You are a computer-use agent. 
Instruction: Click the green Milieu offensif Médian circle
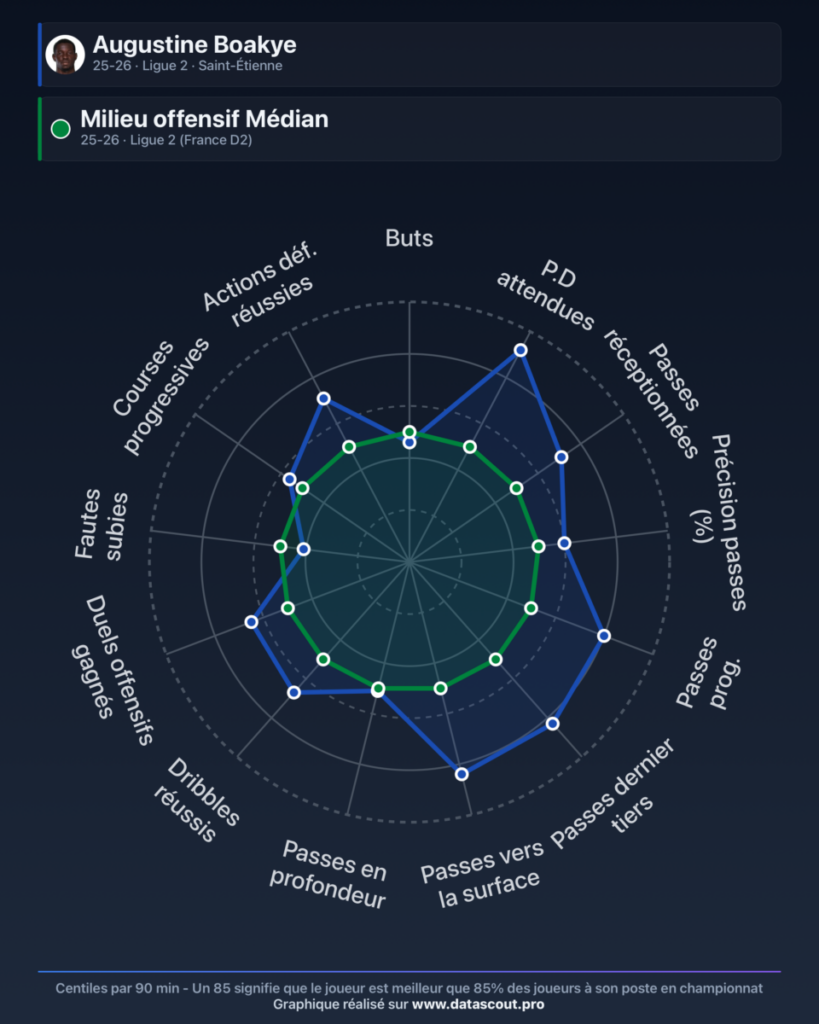coord(61,129)
